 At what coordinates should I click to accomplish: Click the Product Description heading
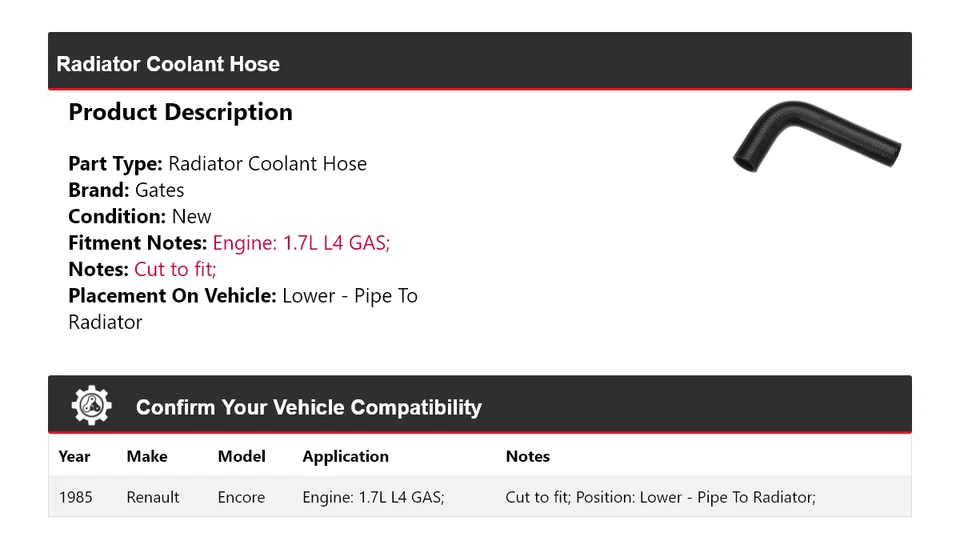180,112
